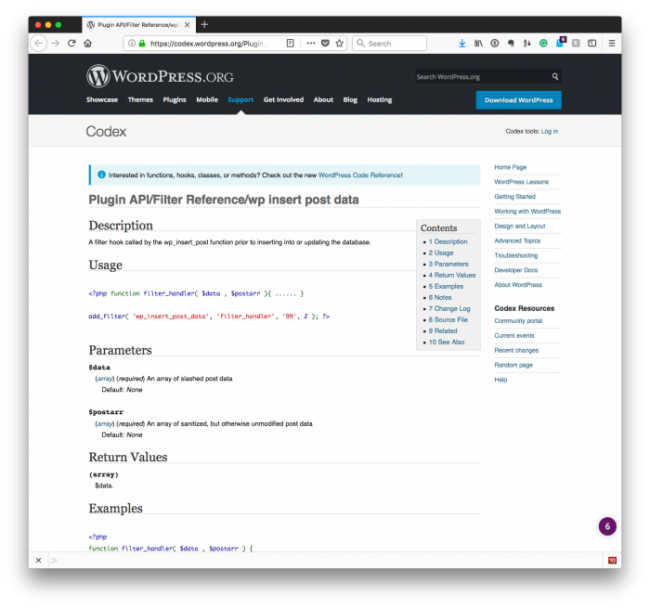Open the Plugins navigation menu item
This screenshot has height=609, width=650.
tap(174, 100)
